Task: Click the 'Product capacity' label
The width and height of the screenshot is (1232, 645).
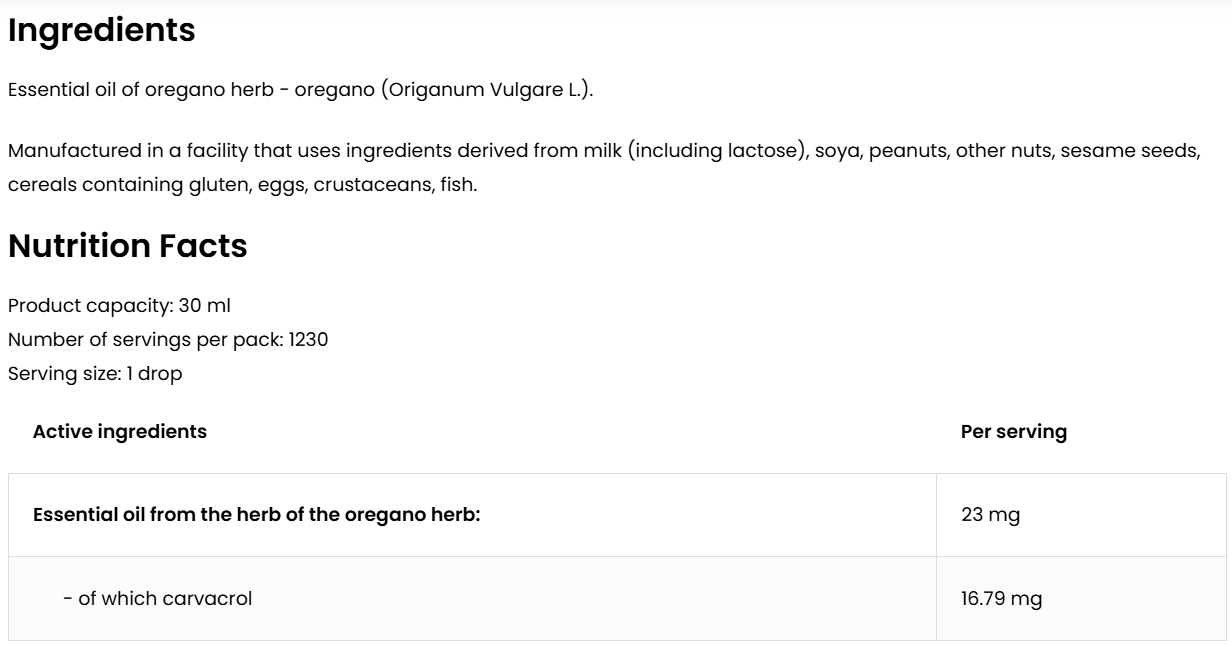Action: pos(90,305)
